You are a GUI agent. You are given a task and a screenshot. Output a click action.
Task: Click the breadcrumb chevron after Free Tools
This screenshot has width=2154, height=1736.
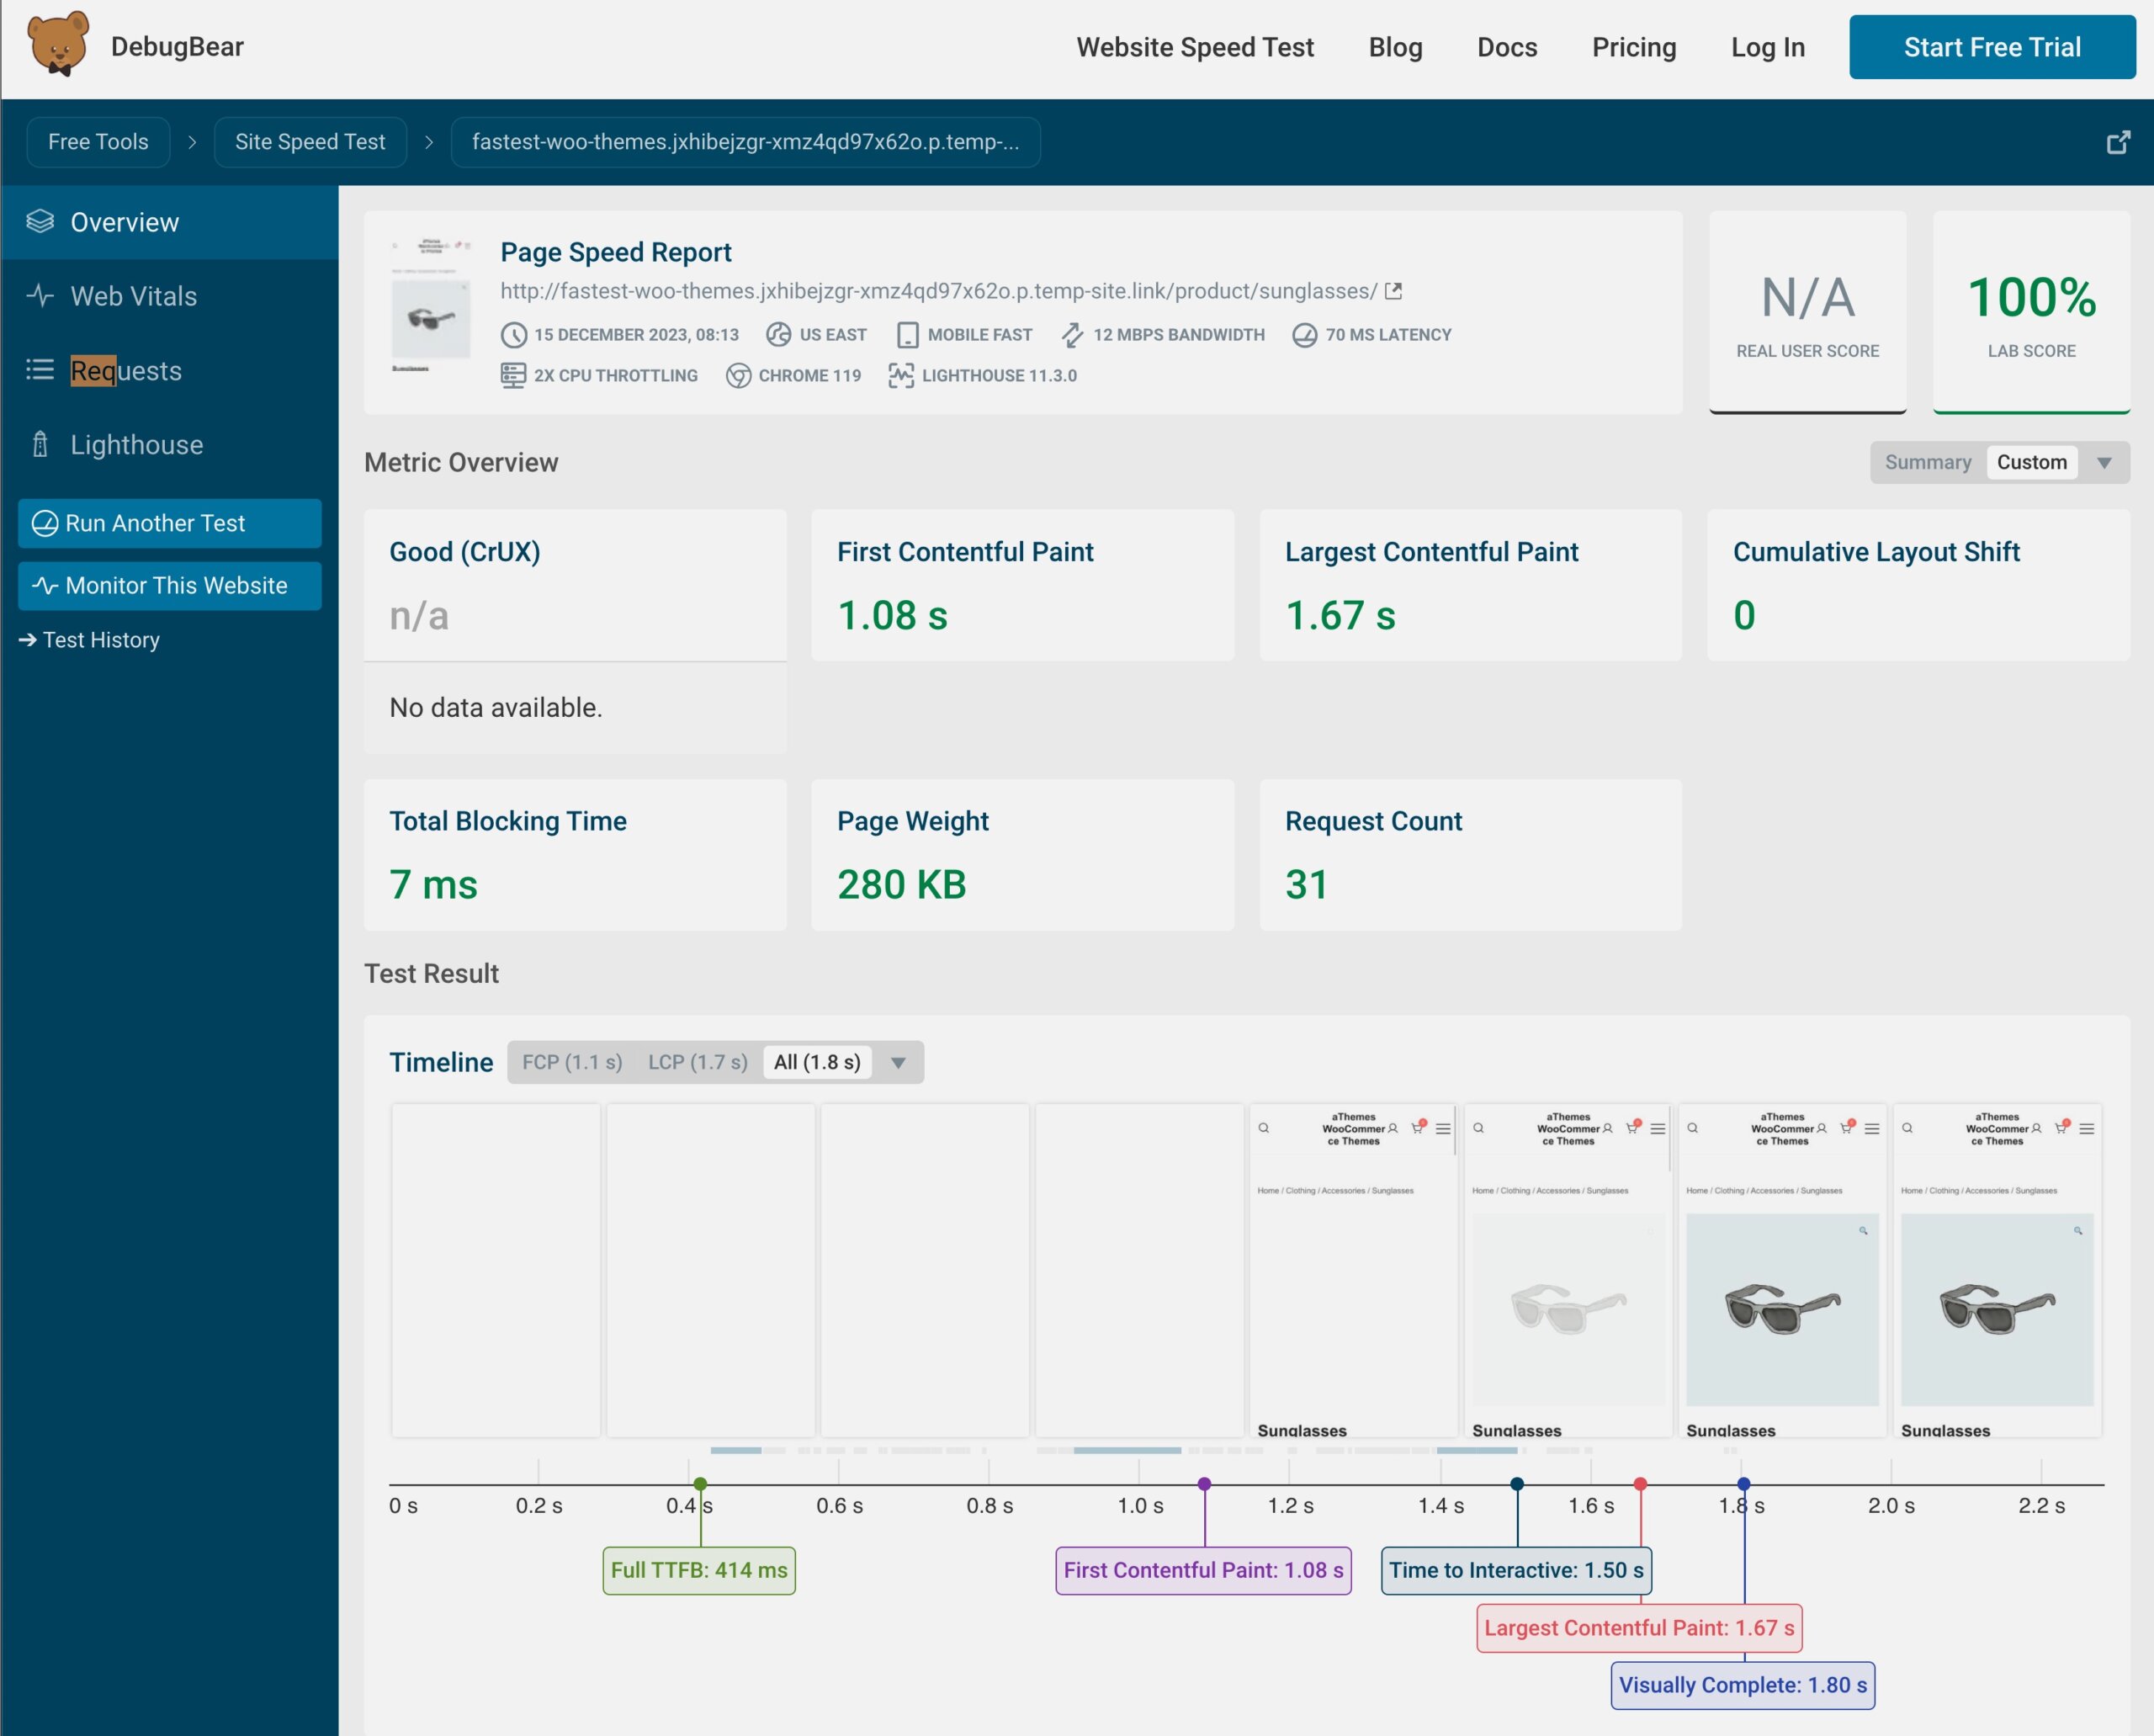coord(192,142)
